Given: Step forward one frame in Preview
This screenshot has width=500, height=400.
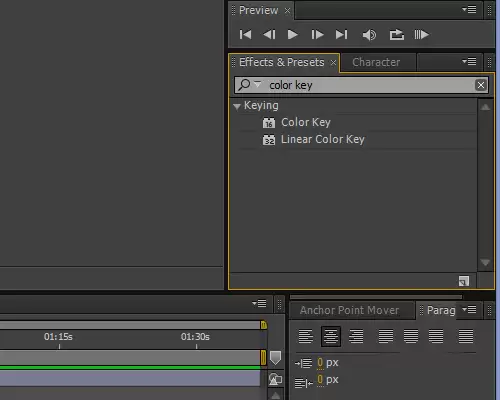Looking at the screenshot, I should (317, 35).
